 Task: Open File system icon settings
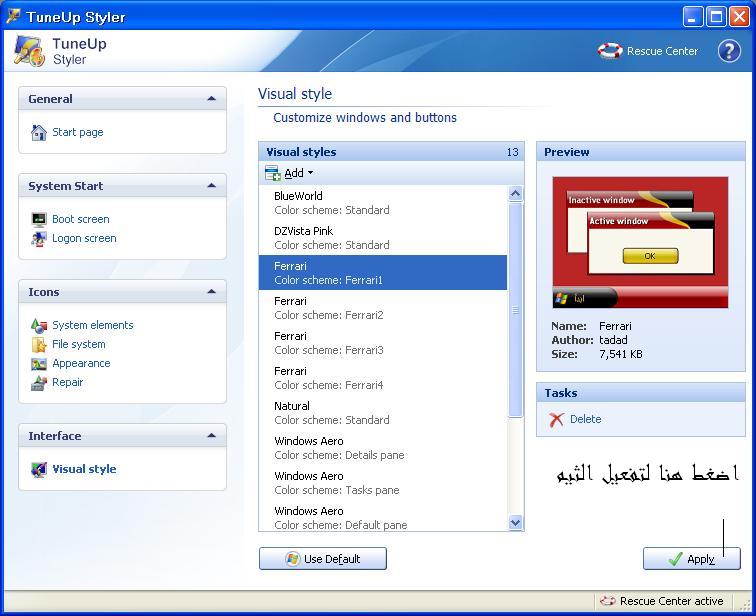click(x=79, y=345)
